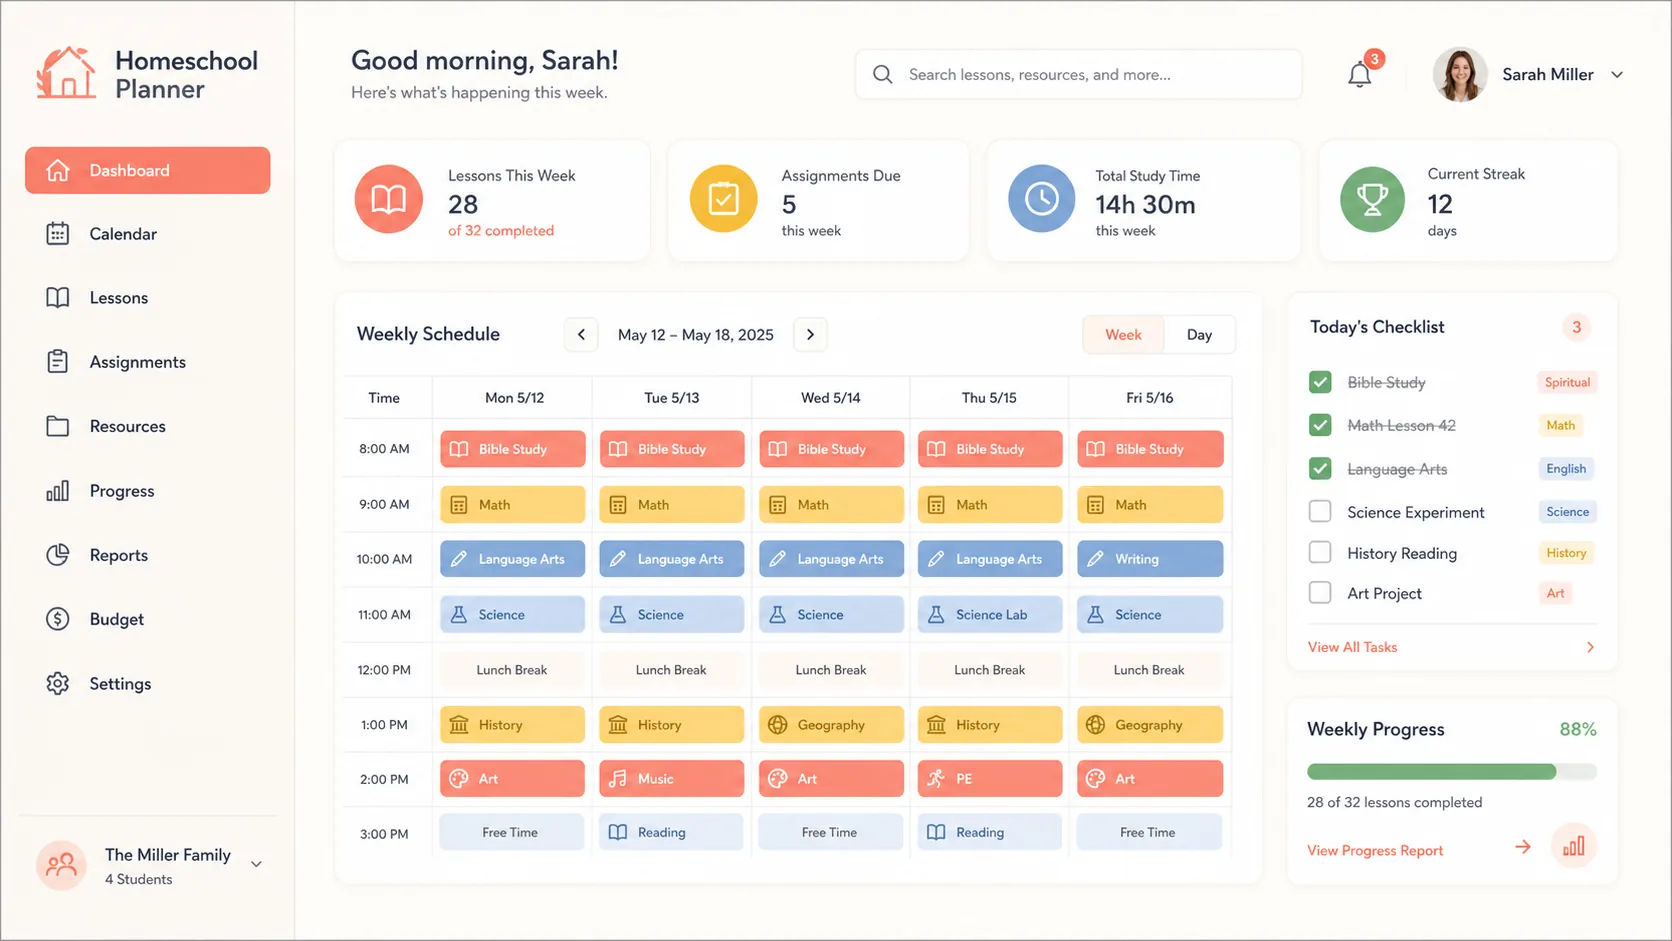This screenshot has width=1672, height=941.
Task: Click Sarah Miller's profile photo
Action: click(x=1460, y=75)
